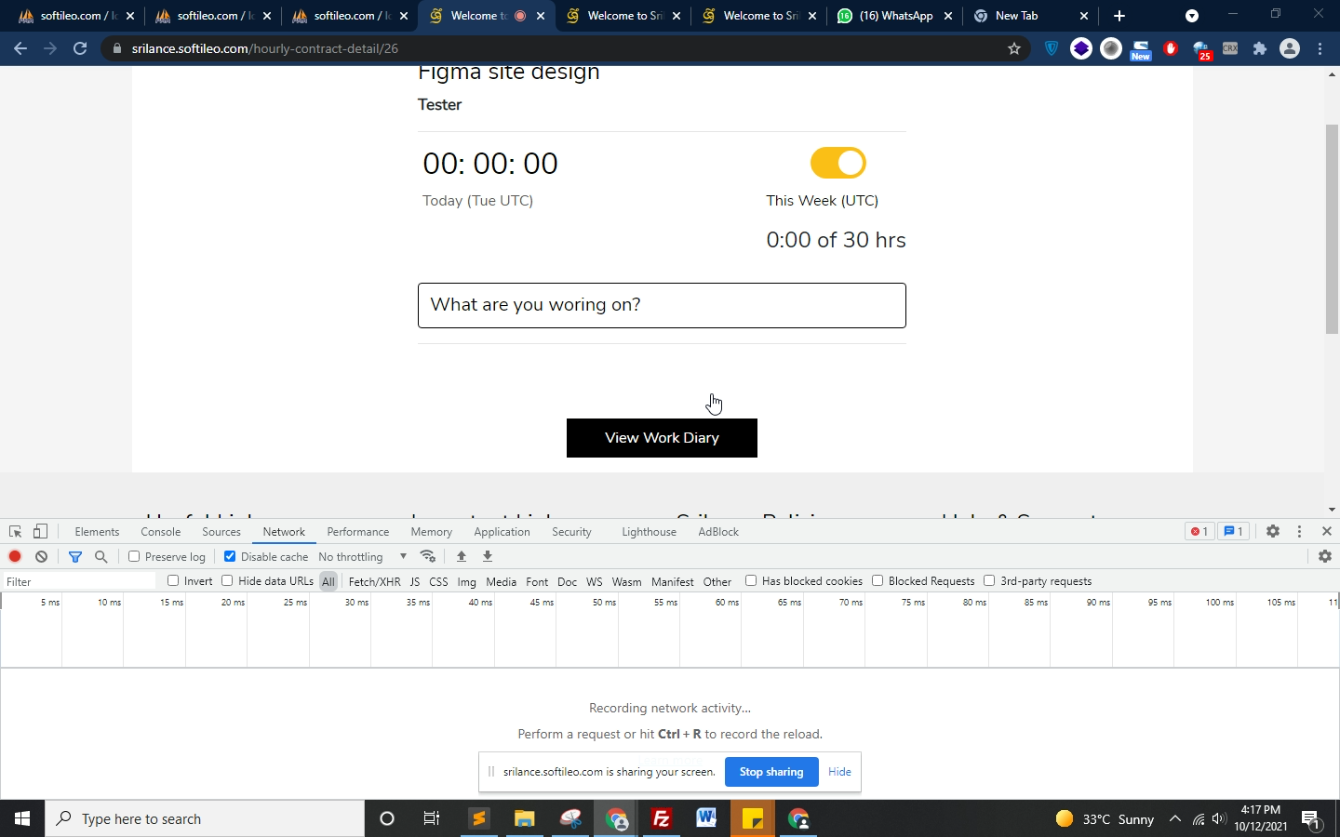1340x837 pixels.
Task: Open DevTools three-dot customize menu
Action: (x=1299, y=532)
